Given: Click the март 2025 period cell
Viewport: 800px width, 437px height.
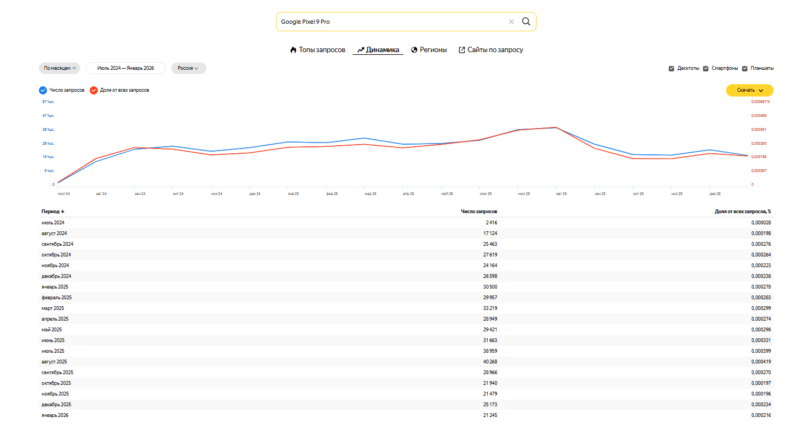Looking at the screenshot, I should coord(53,309).
